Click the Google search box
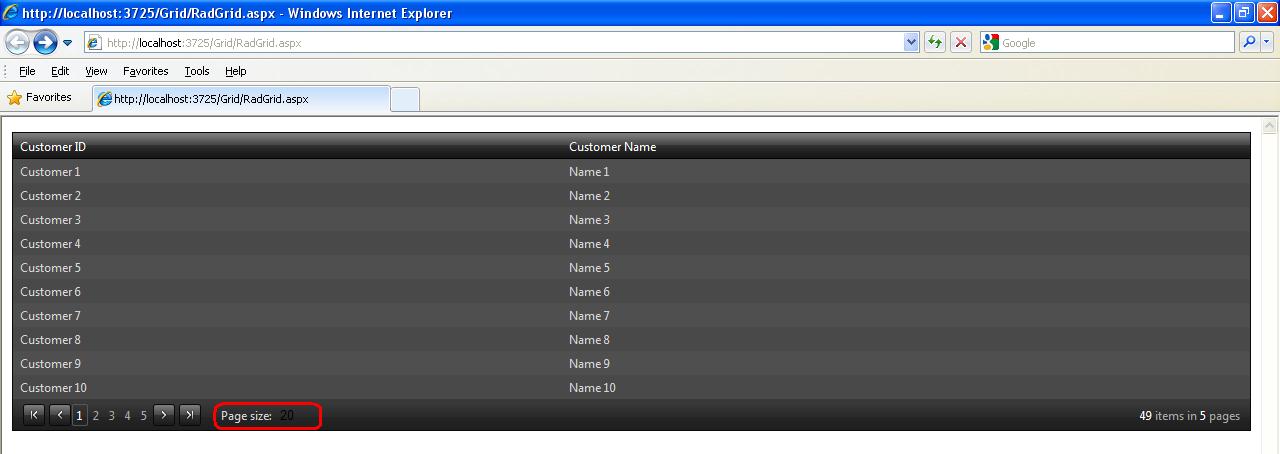This screenshot has width=1280, height=454. click(x=1107, y=43)
